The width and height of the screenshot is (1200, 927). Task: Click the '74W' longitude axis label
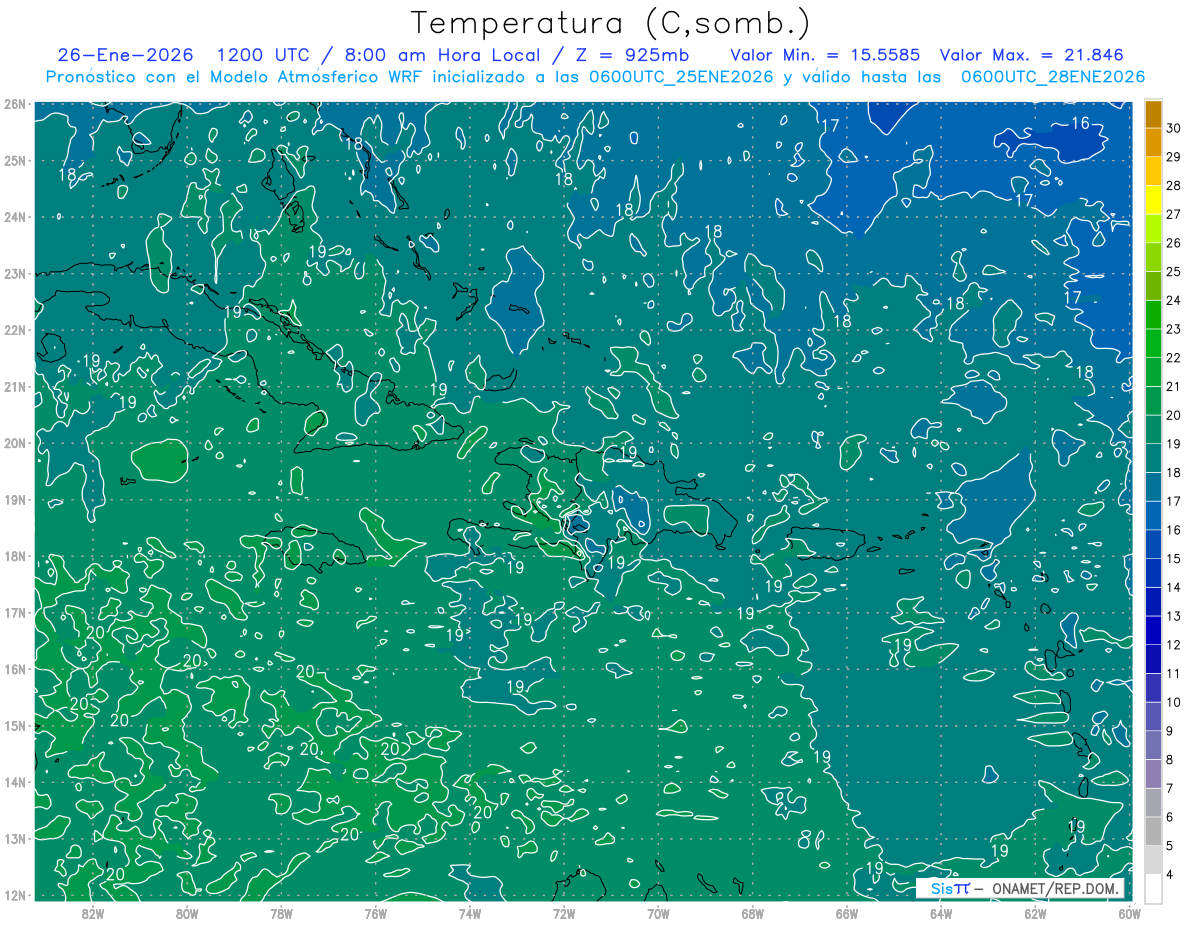469,913
